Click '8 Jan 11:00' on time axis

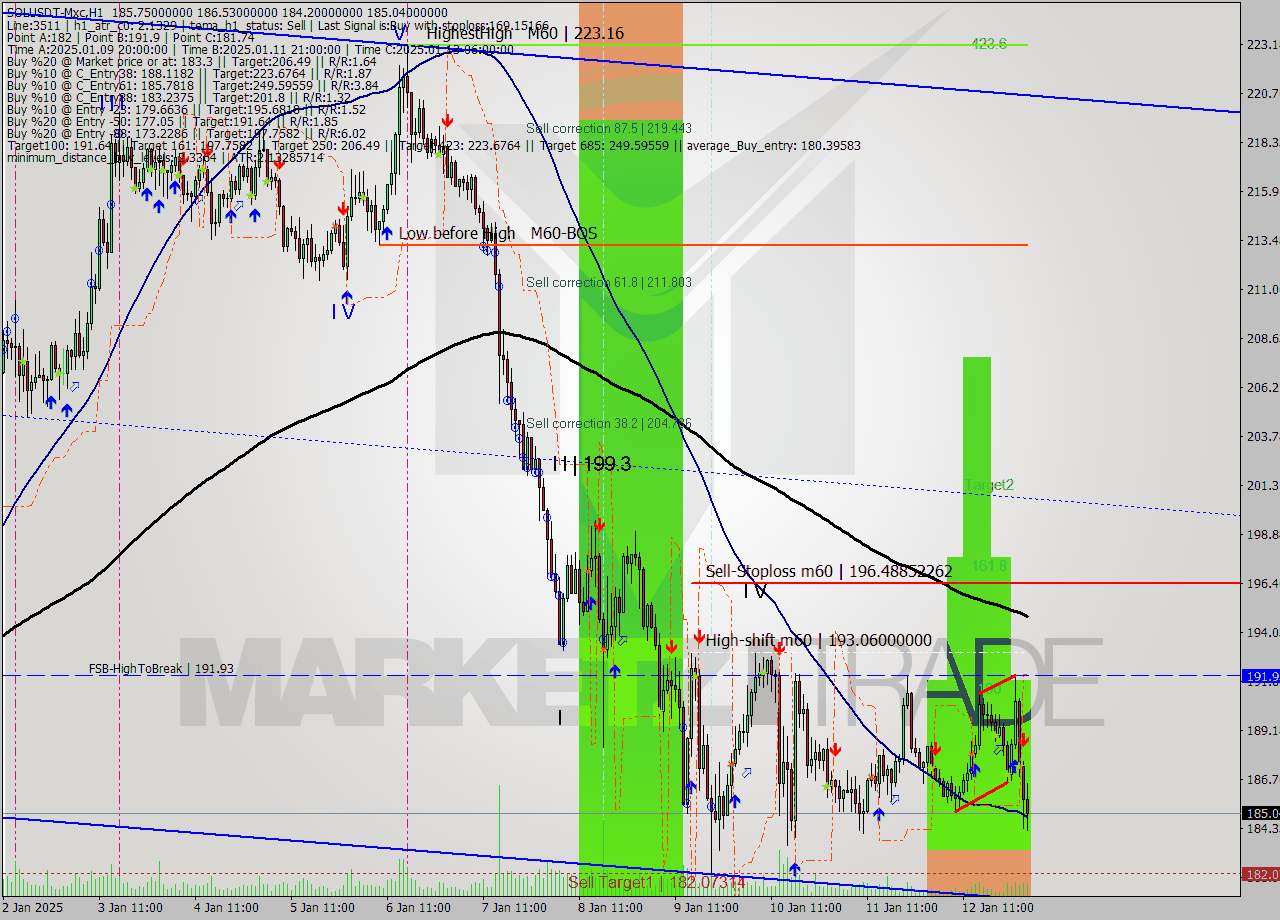click(610, 908)
